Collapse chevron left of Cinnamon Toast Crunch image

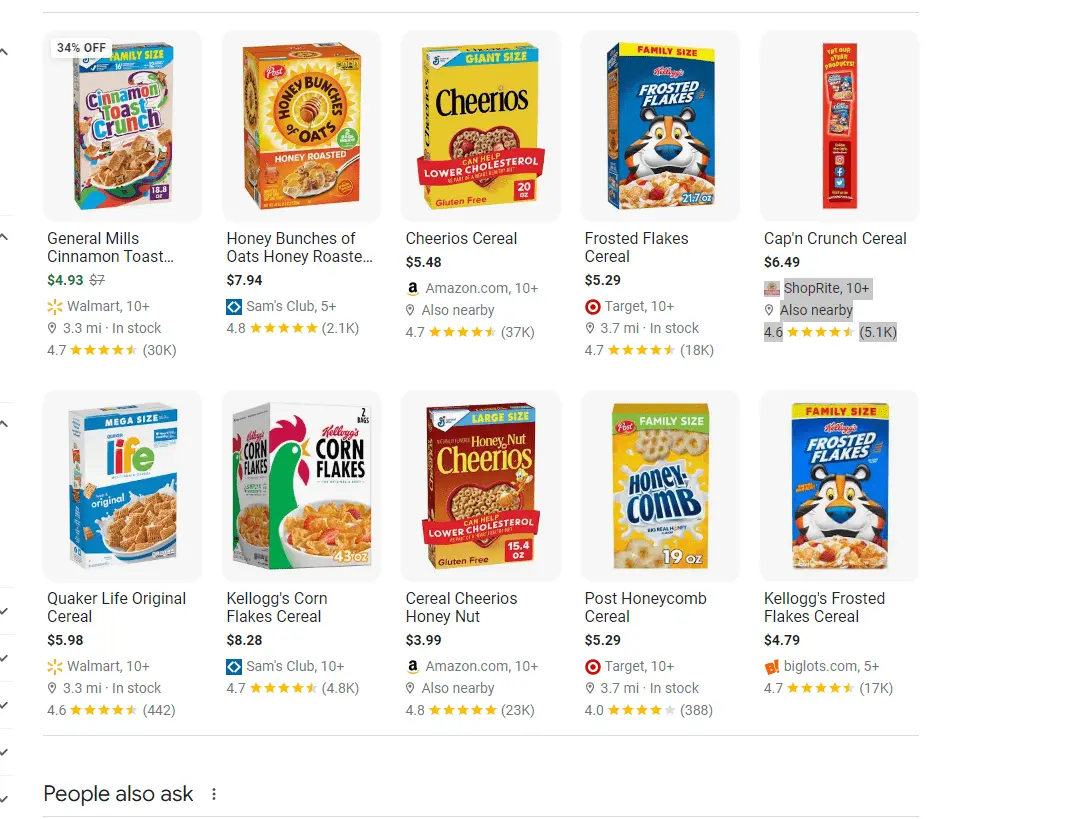(x=5, y=52)
